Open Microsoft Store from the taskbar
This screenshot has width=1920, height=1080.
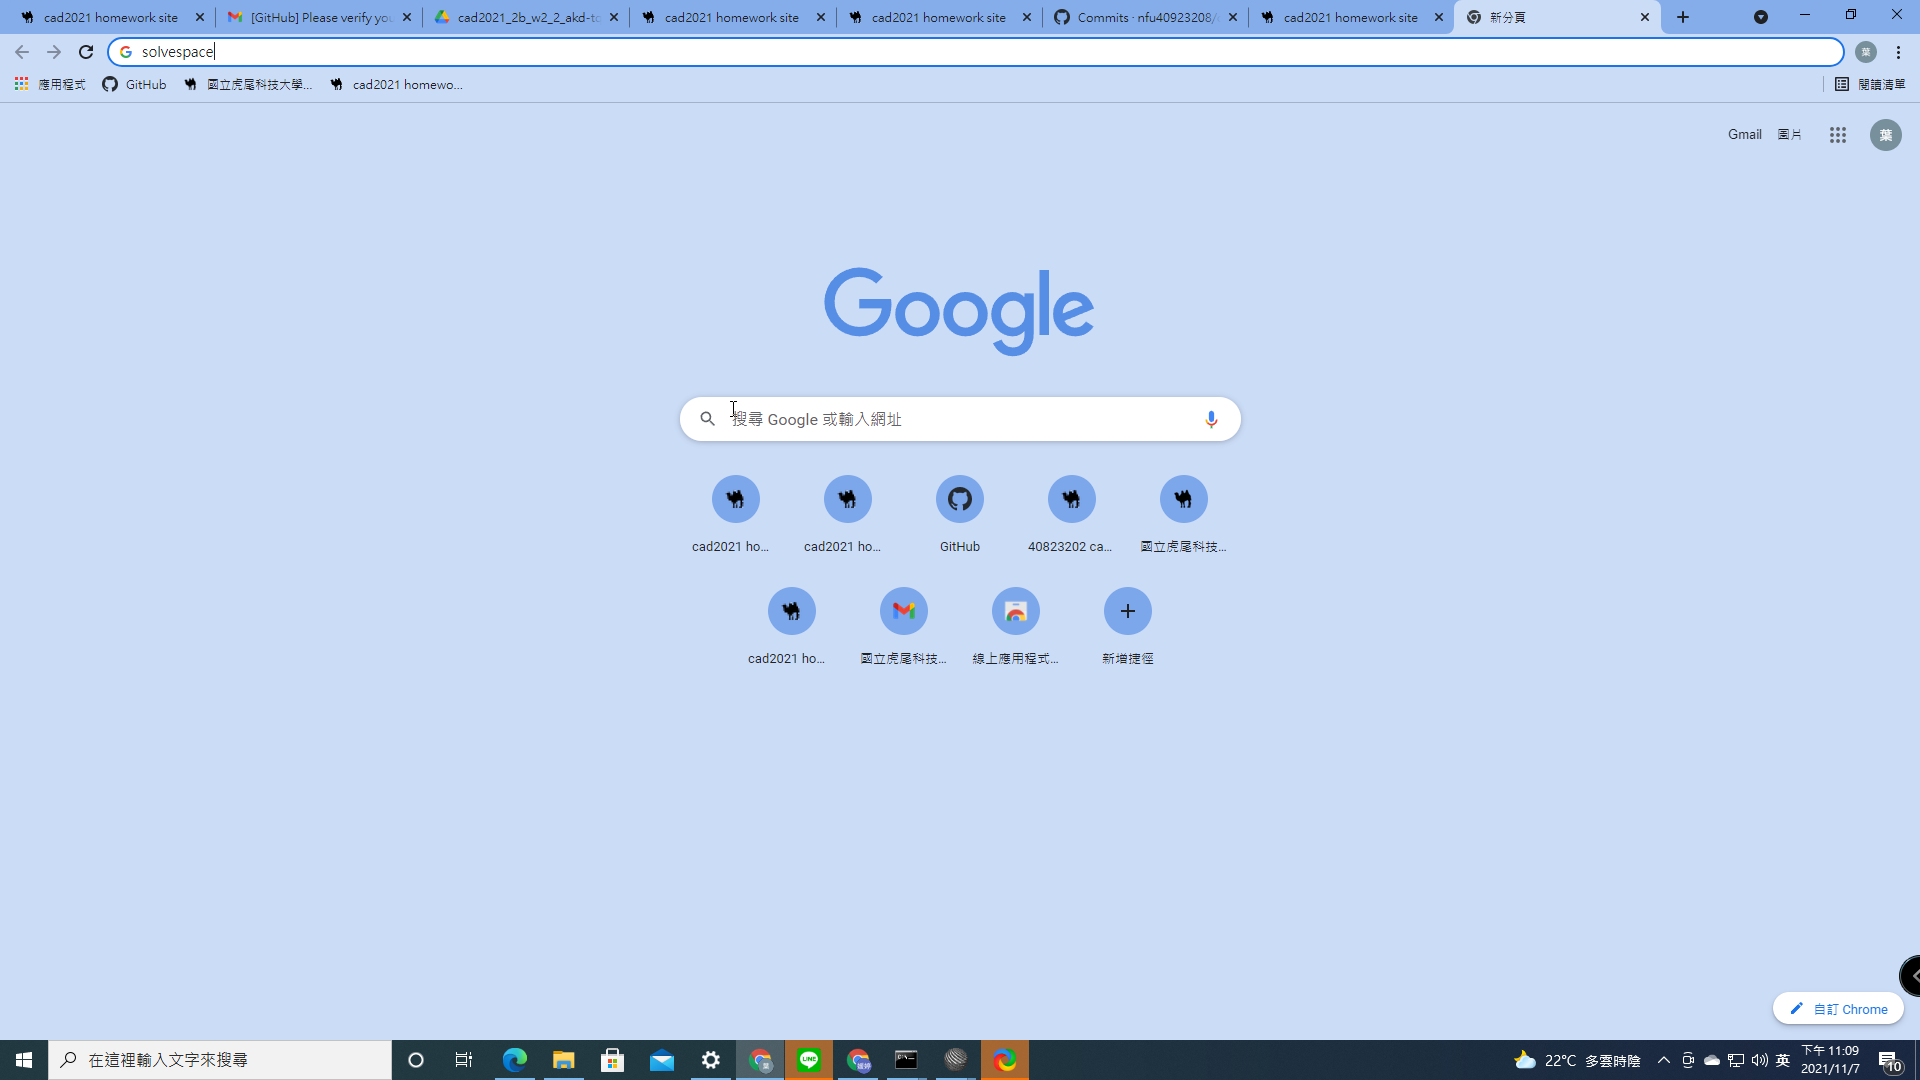(x=612, y=1060)
